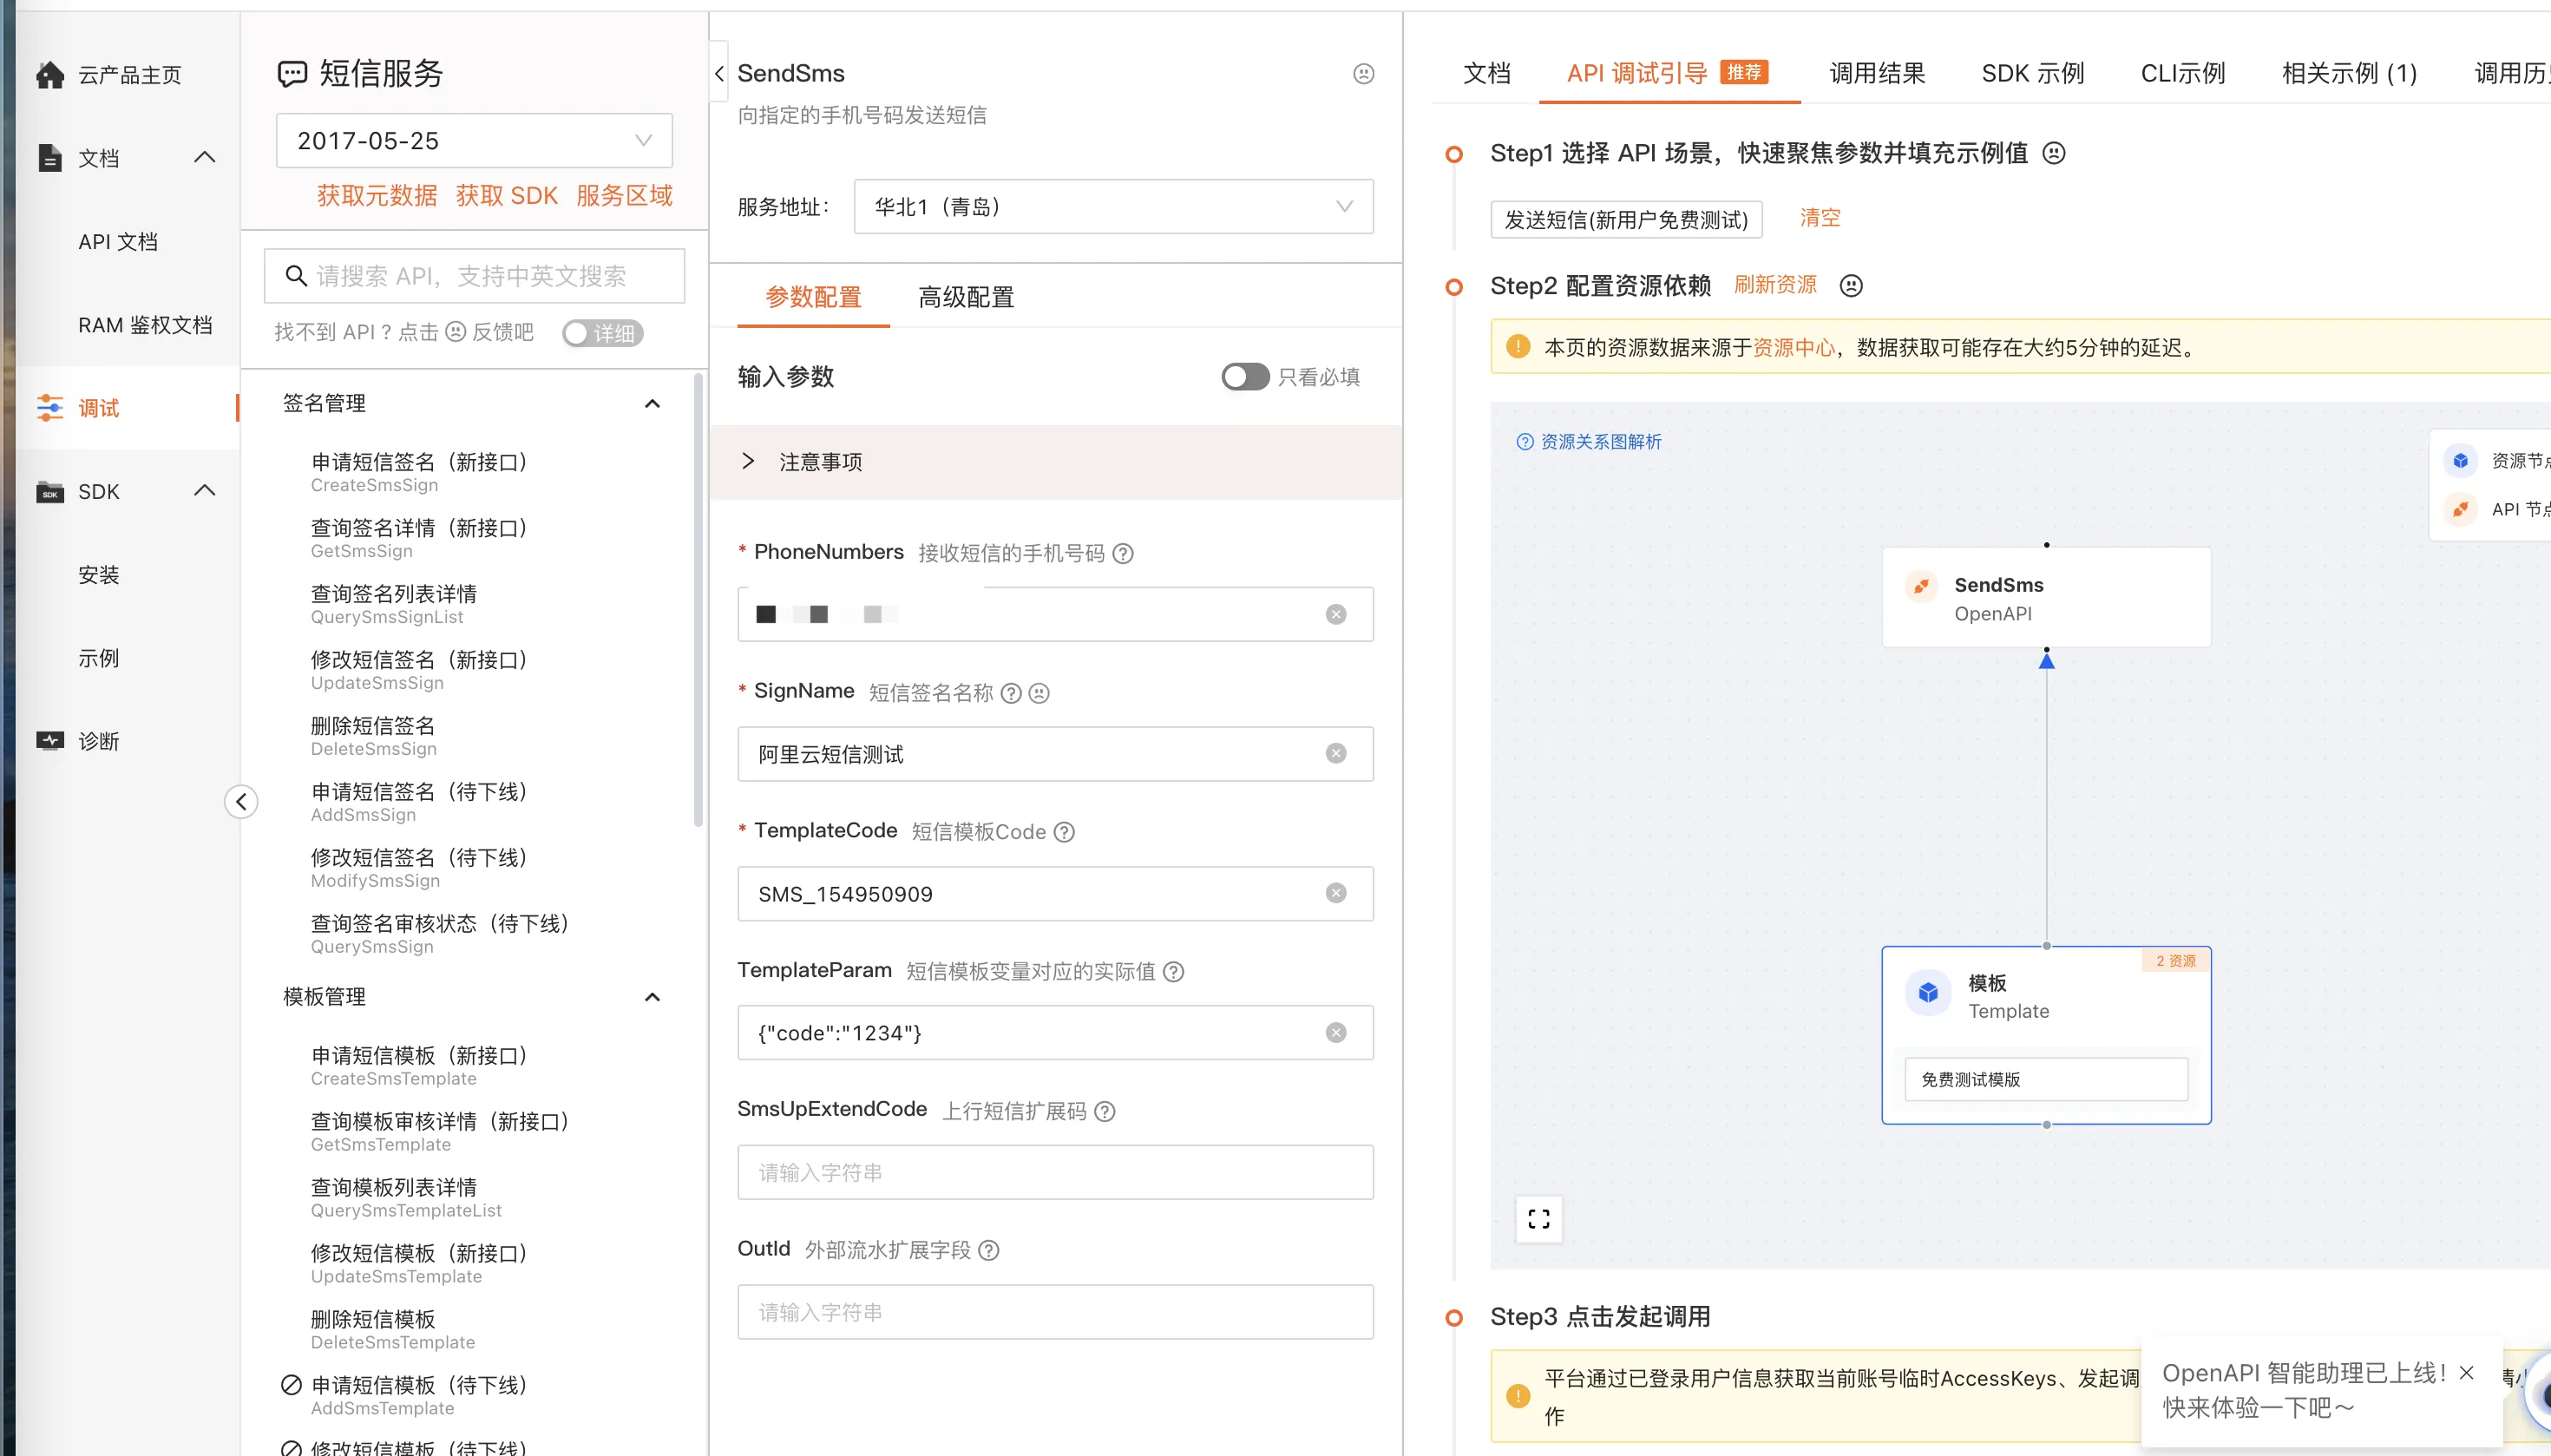Toggle the 详细 switch under search box

pos(602,333)
